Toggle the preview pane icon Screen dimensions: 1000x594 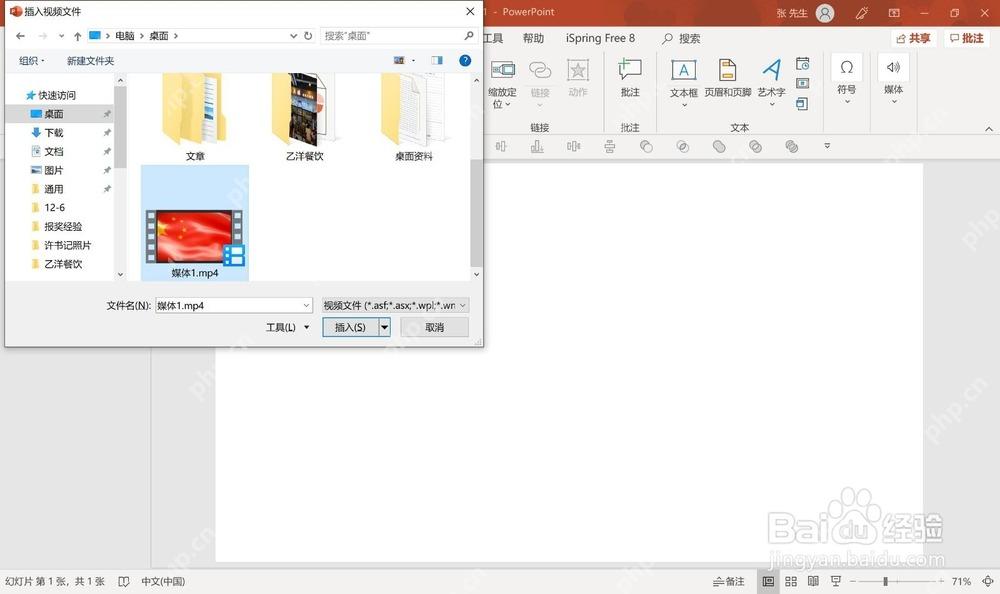pyautogui.click(x=437, y=61)
